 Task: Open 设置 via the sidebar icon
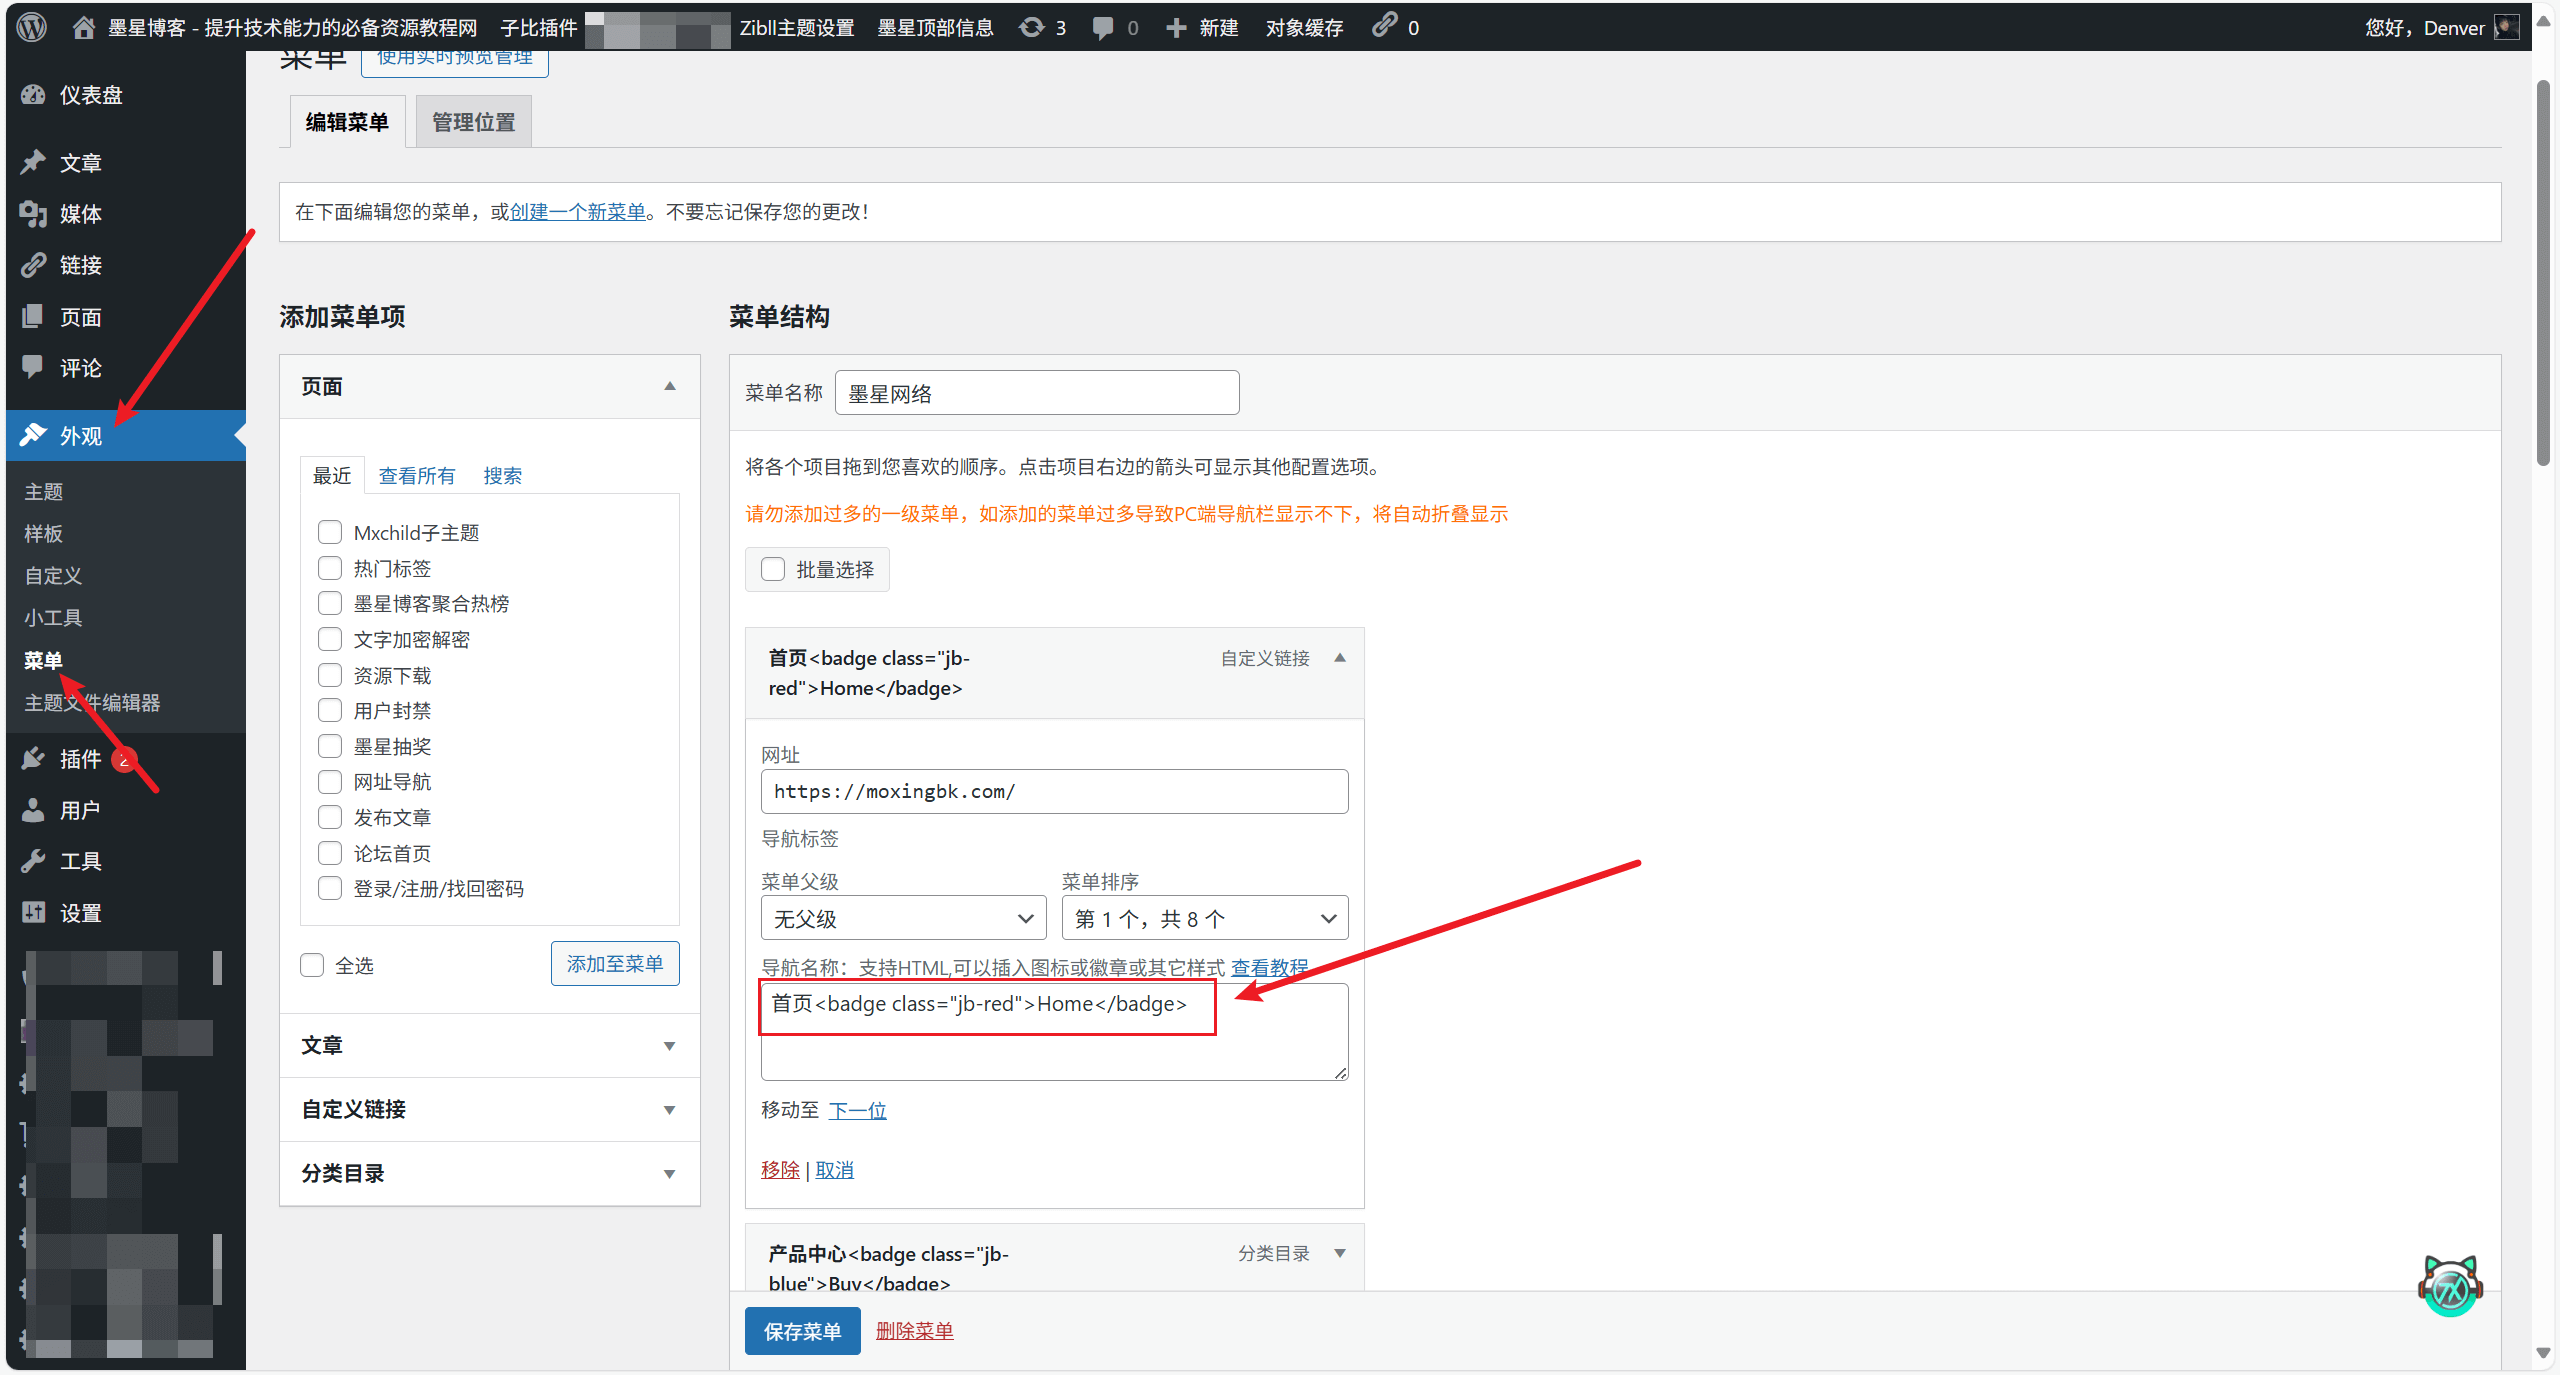[33, 912]
